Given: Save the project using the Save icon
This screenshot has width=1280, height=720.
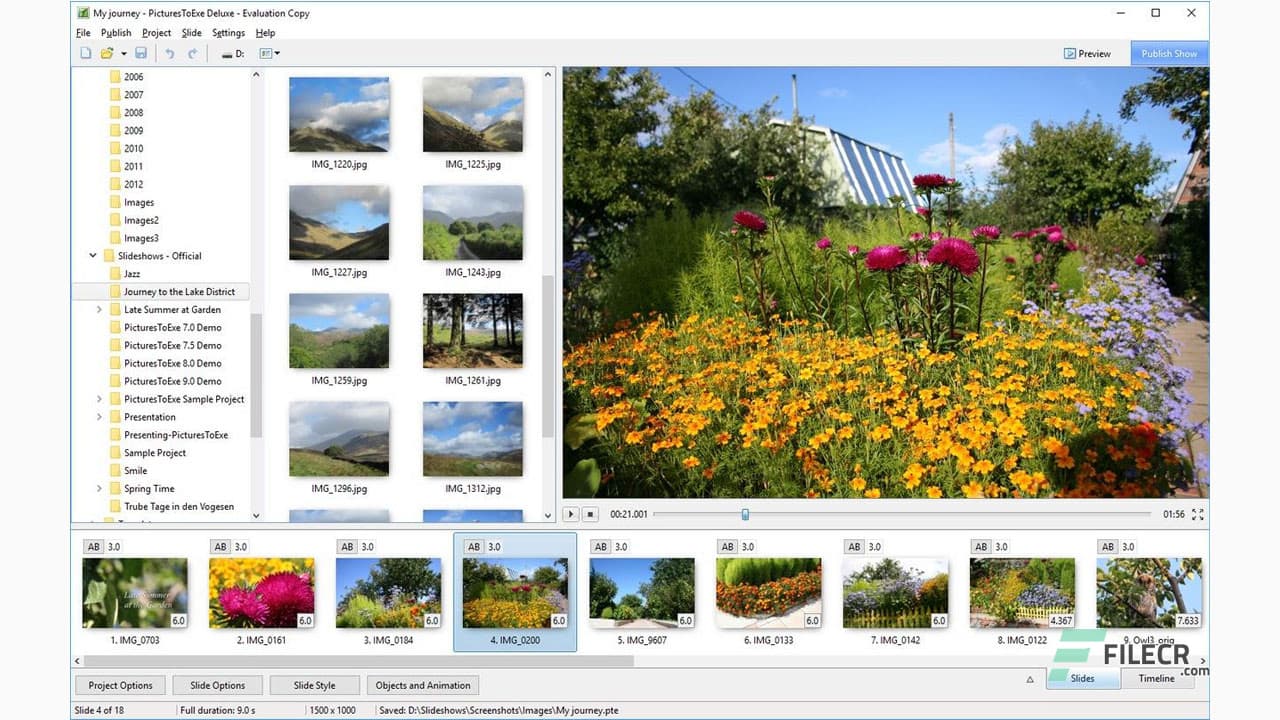Looking at the screenshot, I should pos(141,53).
